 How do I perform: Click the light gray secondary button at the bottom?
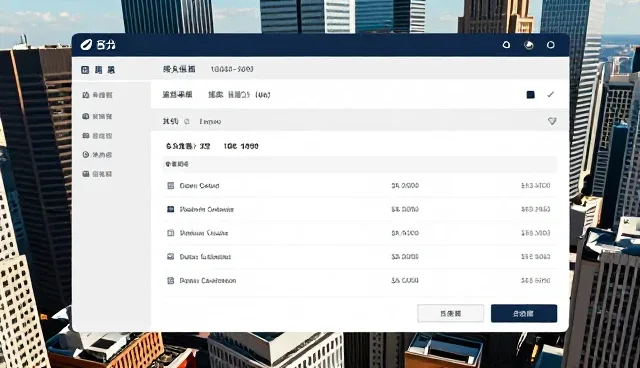click(x=451, y=313)
